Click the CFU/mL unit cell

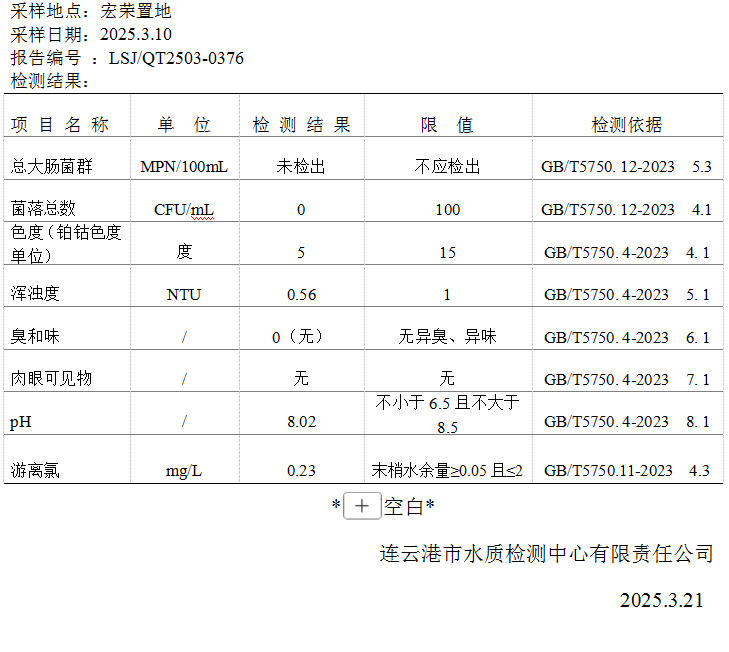click(x=184, y=209)
